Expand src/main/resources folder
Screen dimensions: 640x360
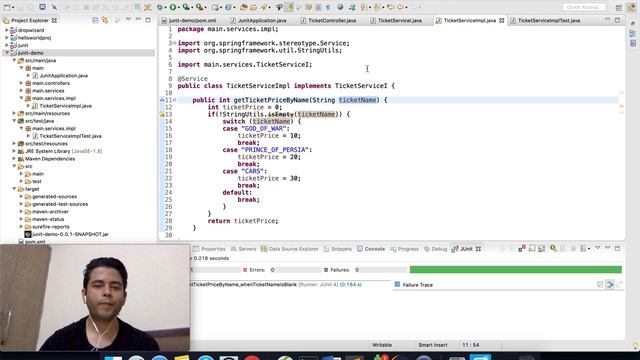[14, 113]
